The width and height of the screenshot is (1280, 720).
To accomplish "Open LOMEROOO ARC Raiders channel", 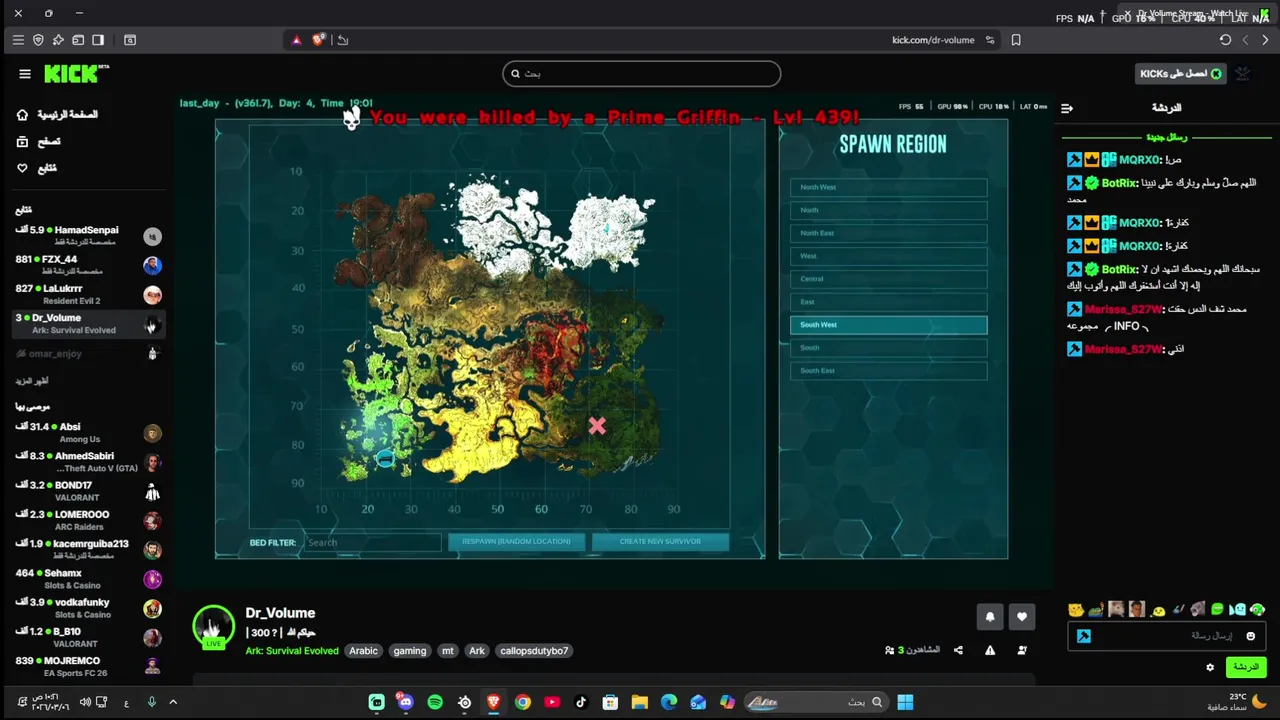I will 88,520.
